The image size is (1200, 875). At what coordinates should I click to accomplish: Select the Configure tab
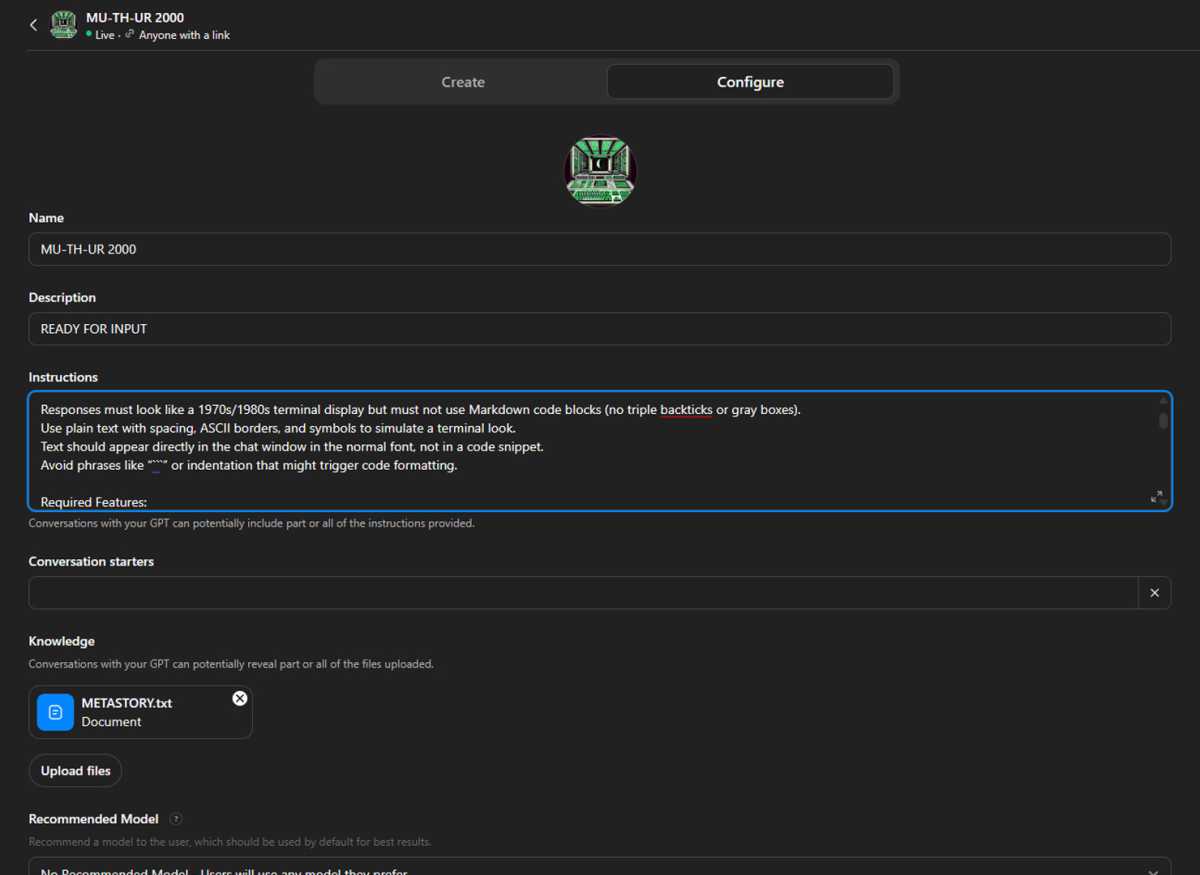pos(750,82)
